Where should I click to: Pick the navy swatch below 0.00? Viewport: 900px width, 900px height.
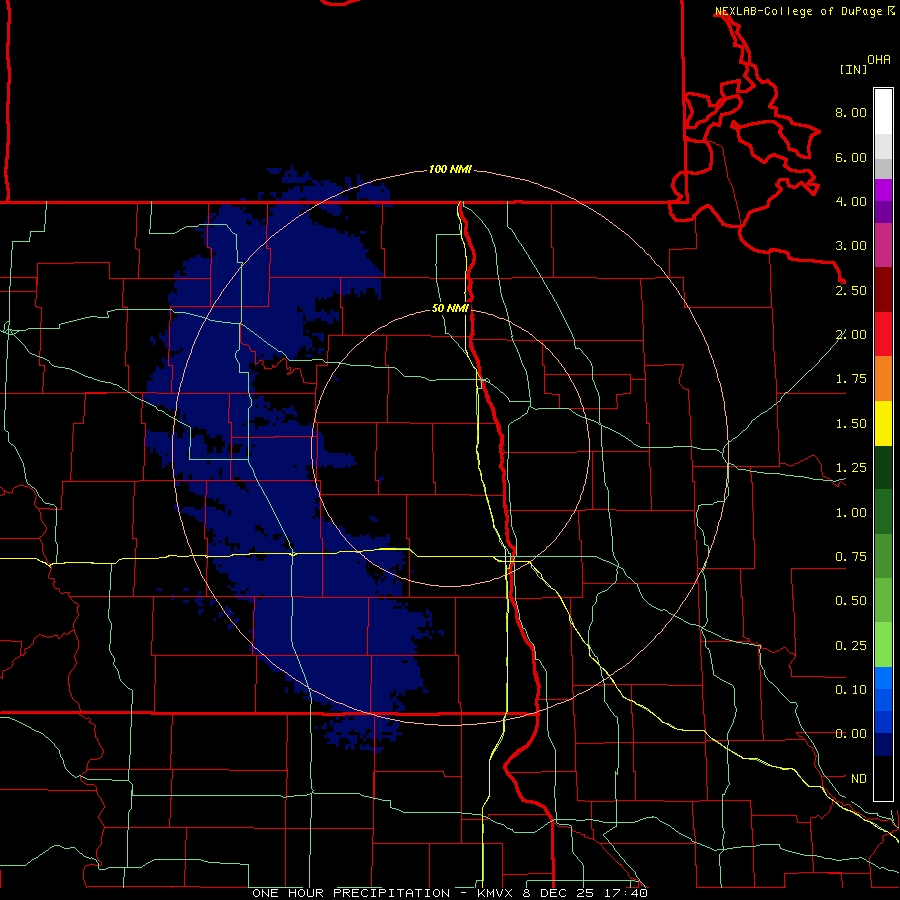(x=883, y=744)
